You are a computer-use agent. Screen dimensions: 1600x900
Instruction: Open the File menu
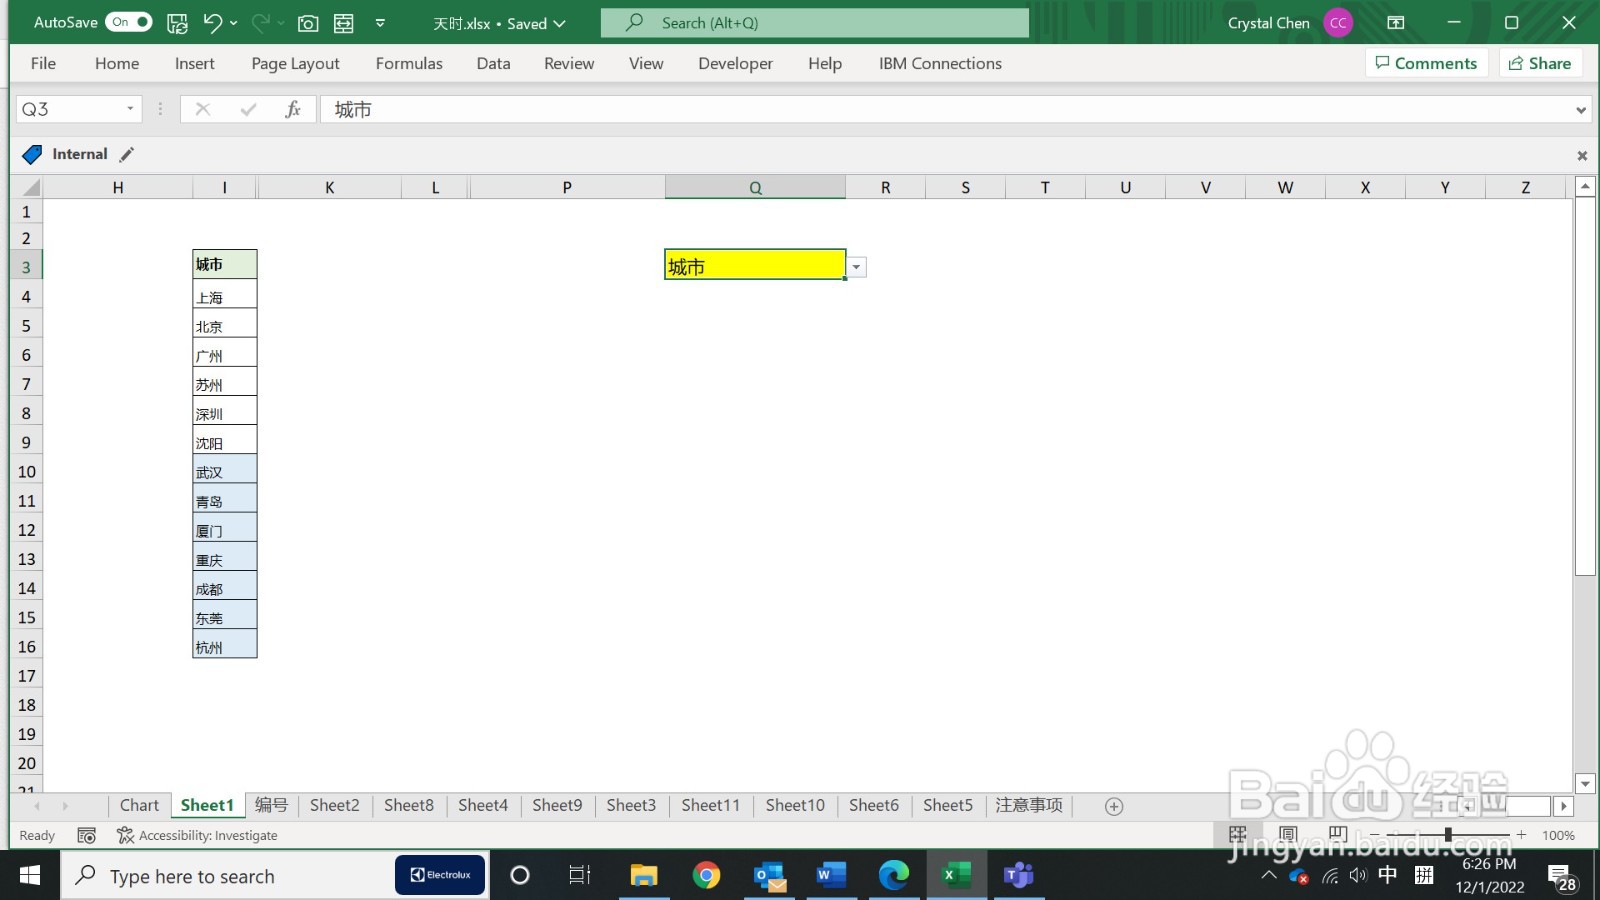[43, 63]
